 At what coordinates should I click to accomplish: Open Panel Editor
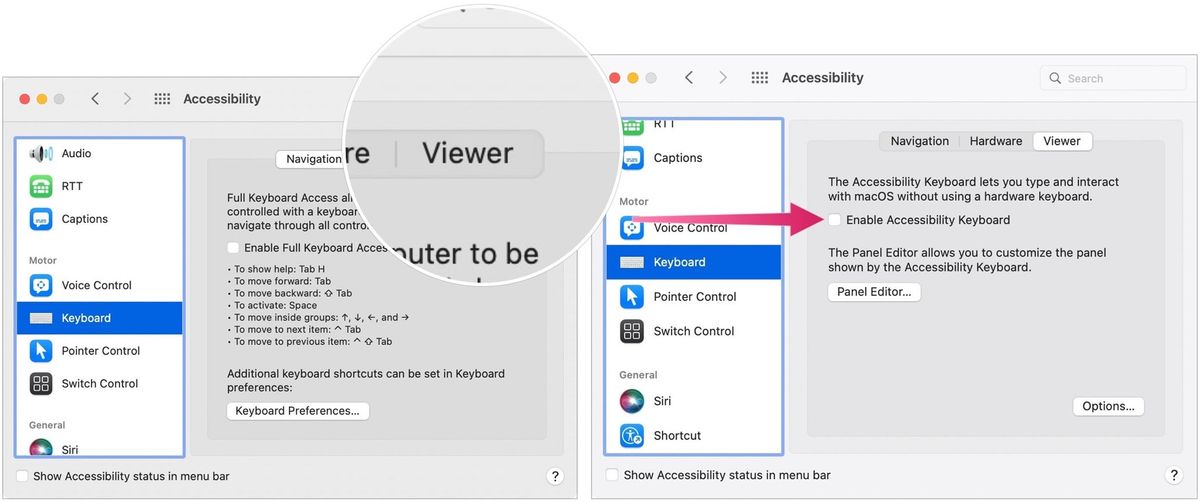874,292
